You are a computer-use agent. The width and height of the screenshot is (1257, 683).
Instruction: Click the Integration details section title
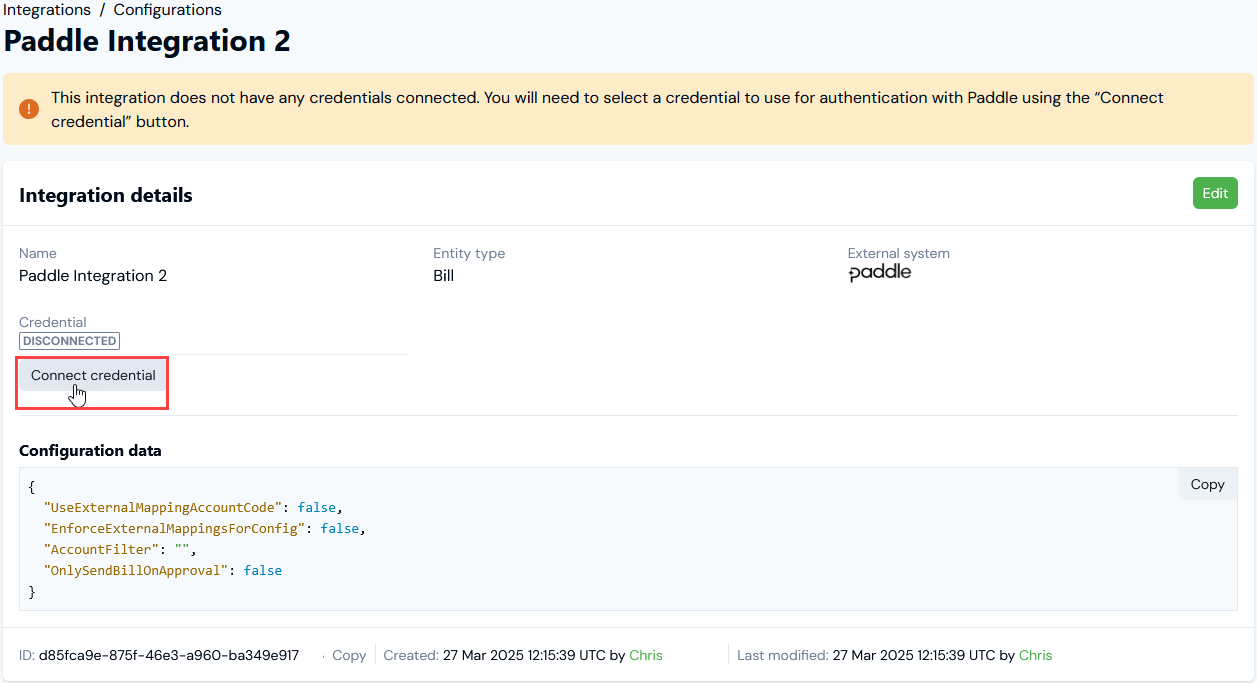click(106, 195)
